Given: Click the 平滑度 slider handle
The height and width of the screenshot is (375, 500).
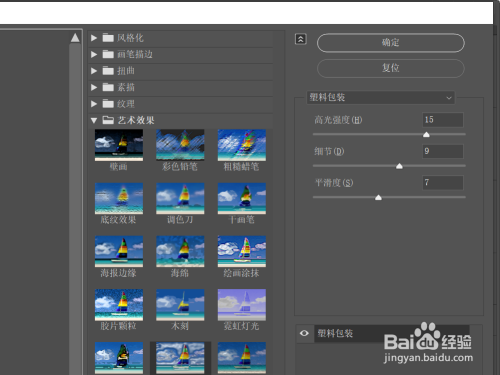Looking at the screenshot, I should (x=378, y=197).
